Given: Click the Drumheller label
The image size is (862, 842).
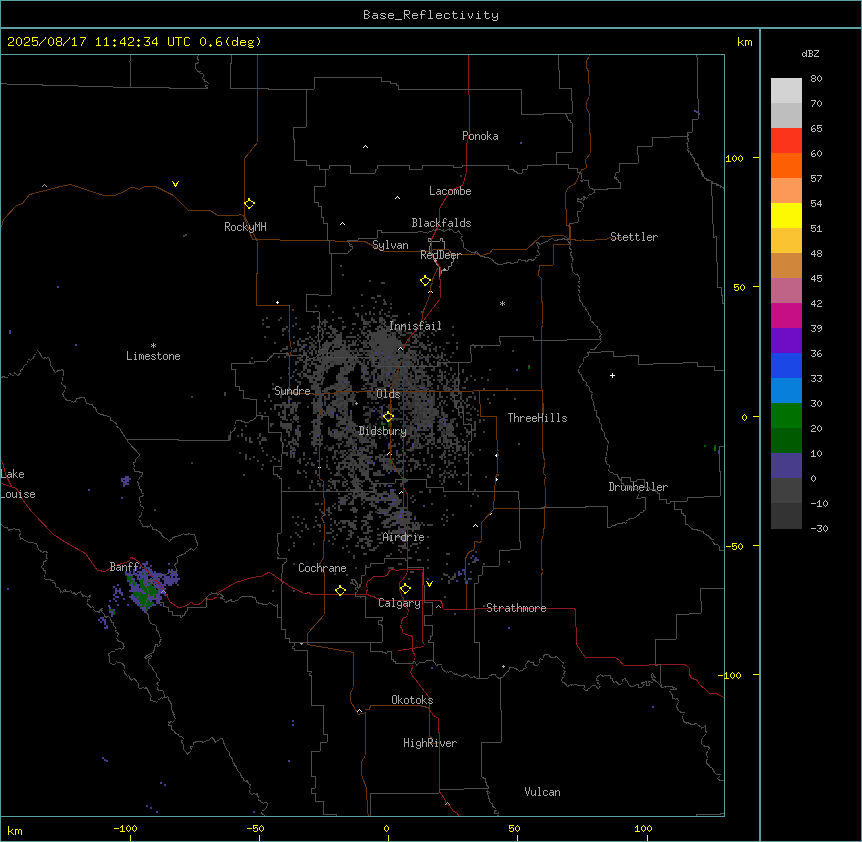Looking at the screenshot, I should coord(638,487).
